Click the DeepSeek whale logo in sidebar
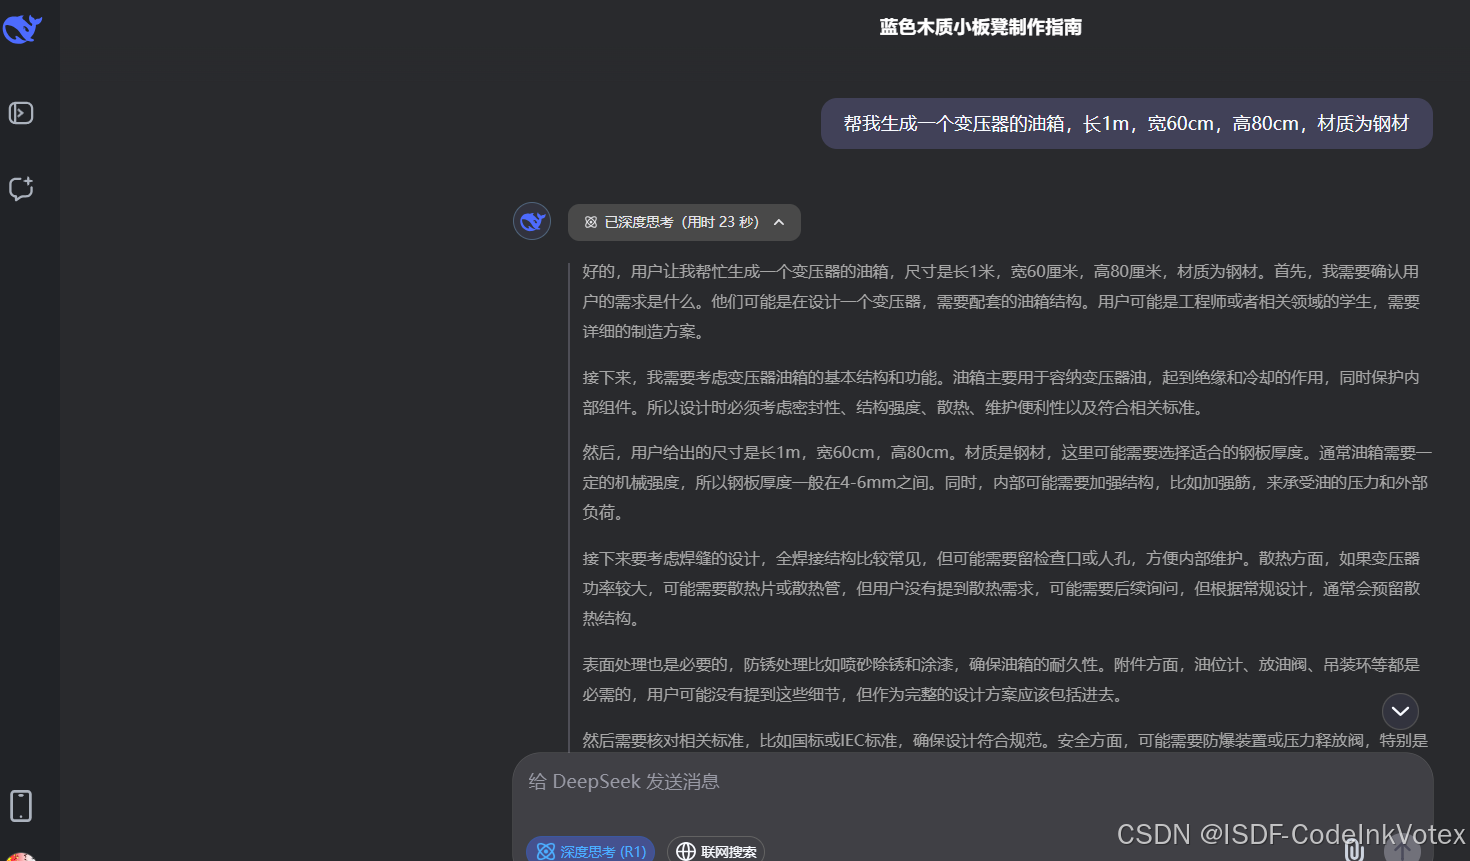The width and height of the screenshot is (1470, 861). click(22, 29)
